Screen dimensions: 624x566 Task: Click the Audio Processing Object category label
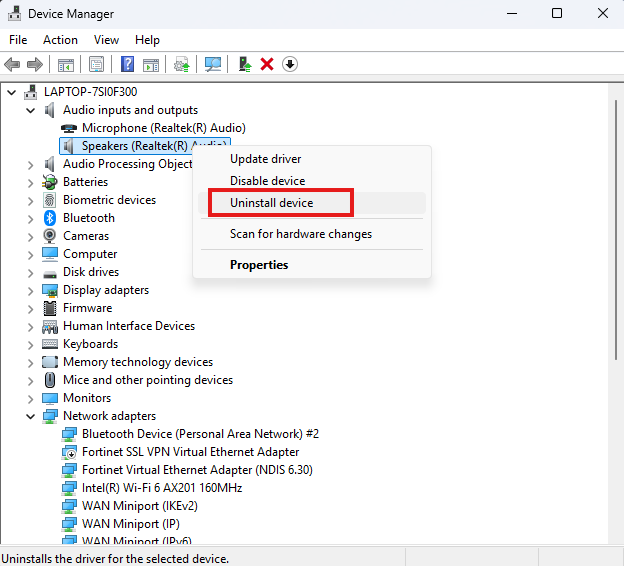pos(127,164)
